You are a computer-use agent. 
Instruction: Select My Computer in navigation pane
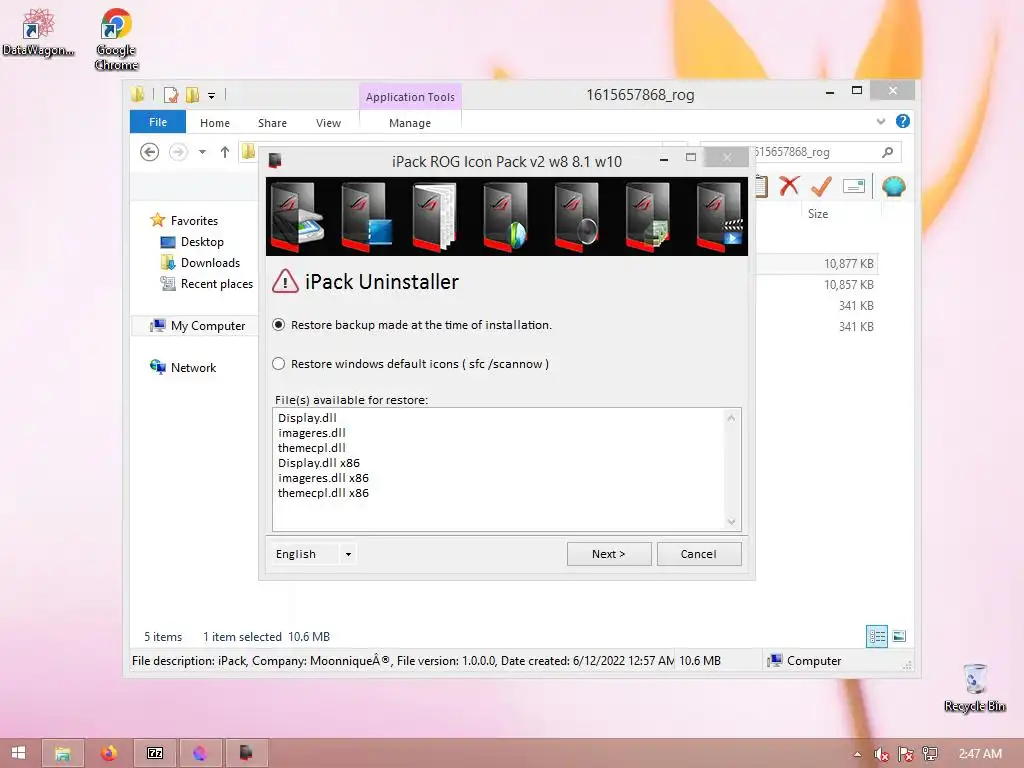pyautogui.click(x=208, y=325)
